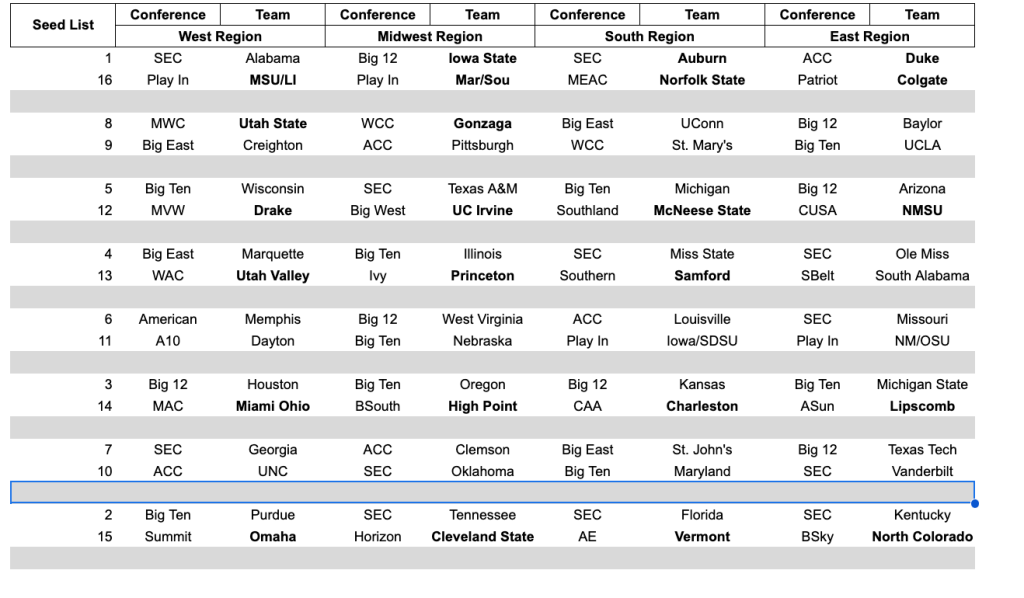Select the Alabama team cell

click(x=273, y=58)
